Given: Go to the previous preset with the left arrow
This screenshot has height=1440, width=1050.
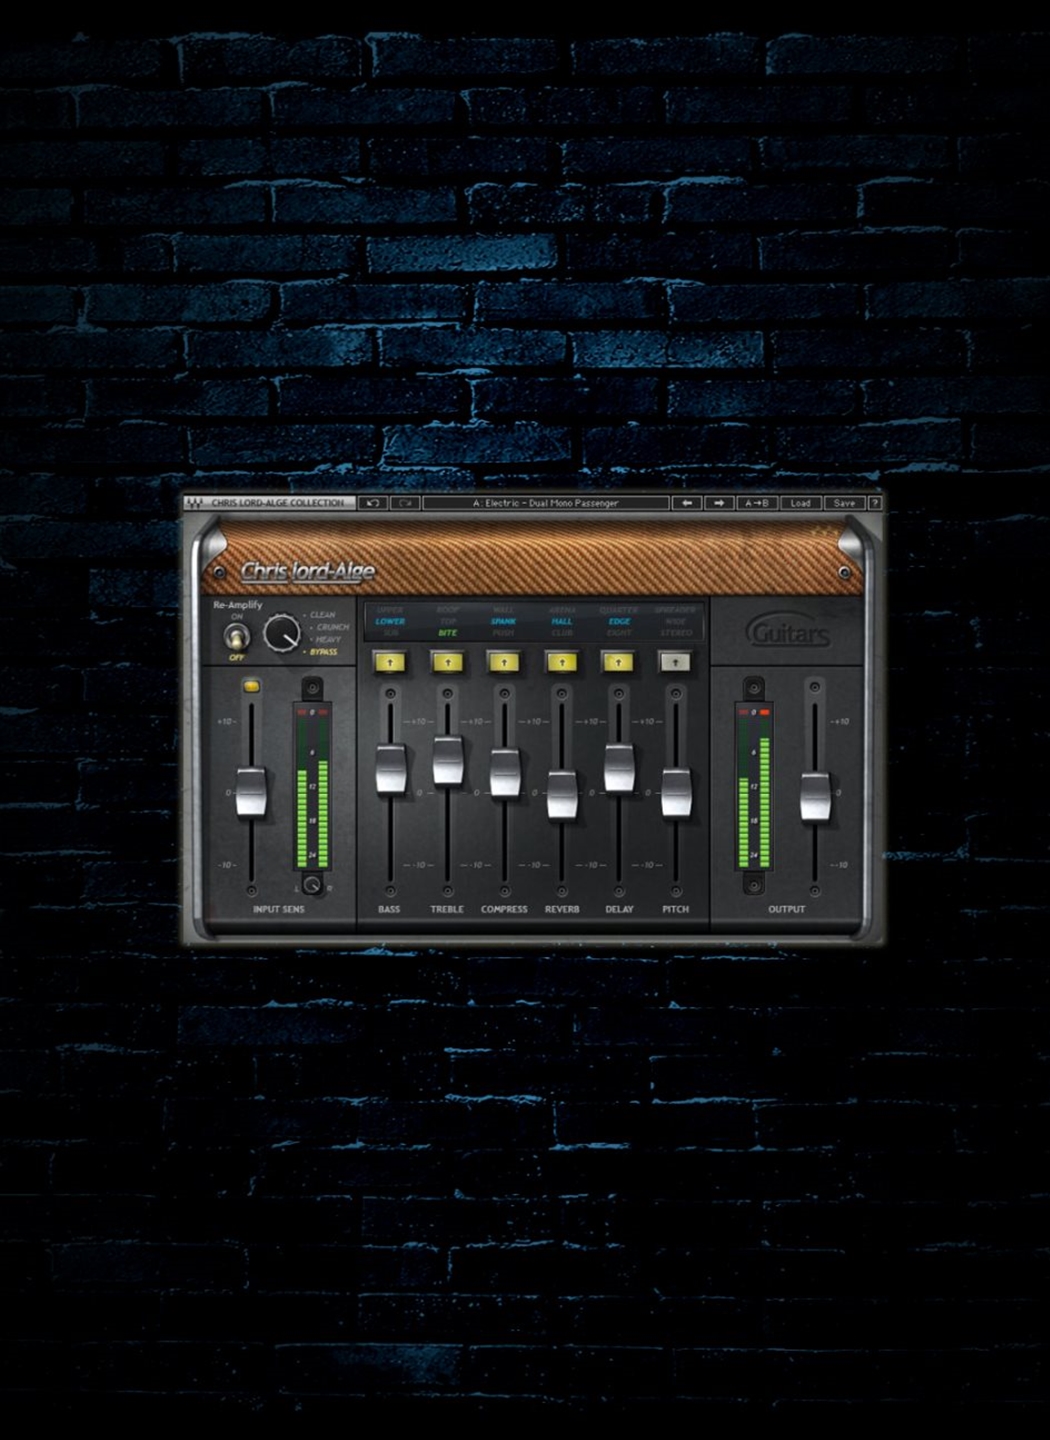Looking at the screenshot, I should coord(686,503).
